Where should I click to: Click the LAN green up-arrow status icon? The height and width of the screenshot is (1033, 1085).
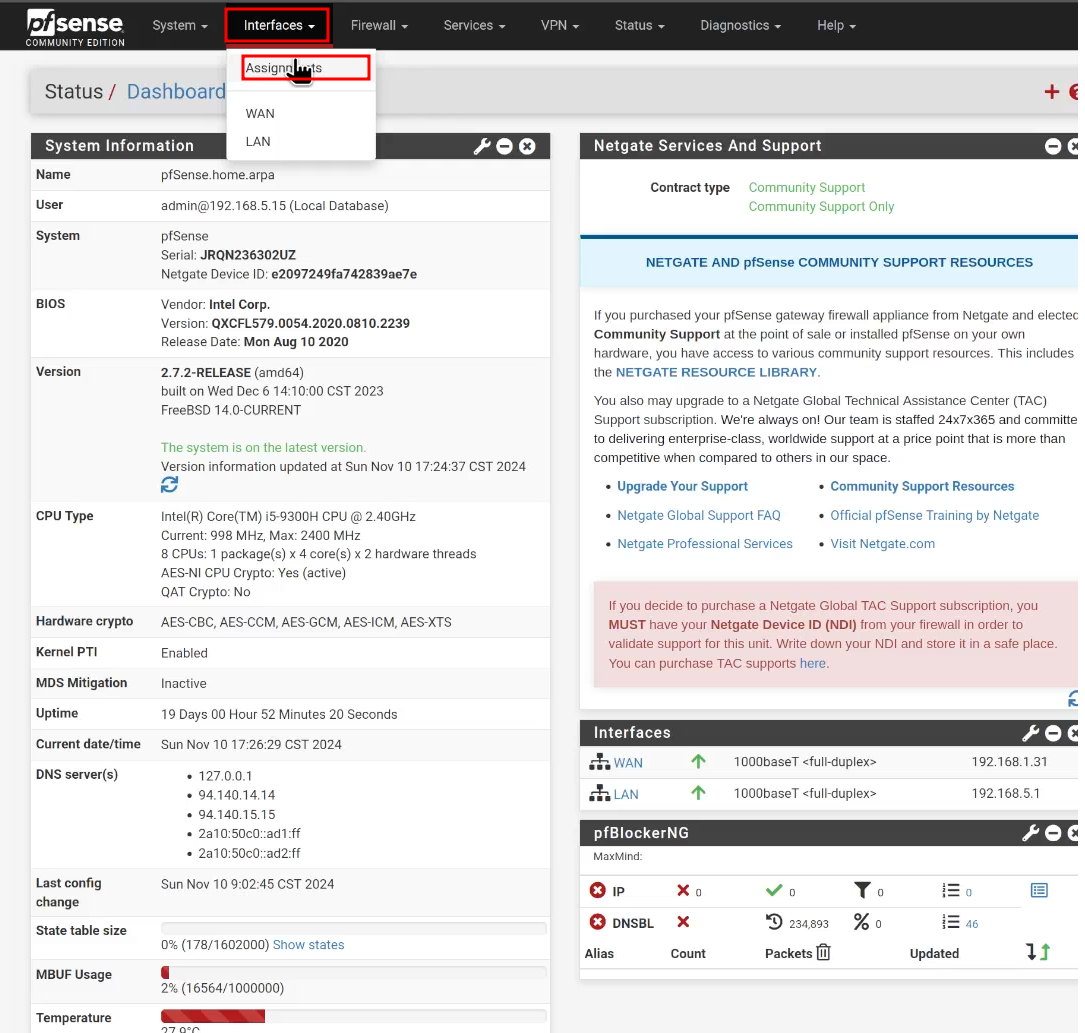[x=698, y=793]
